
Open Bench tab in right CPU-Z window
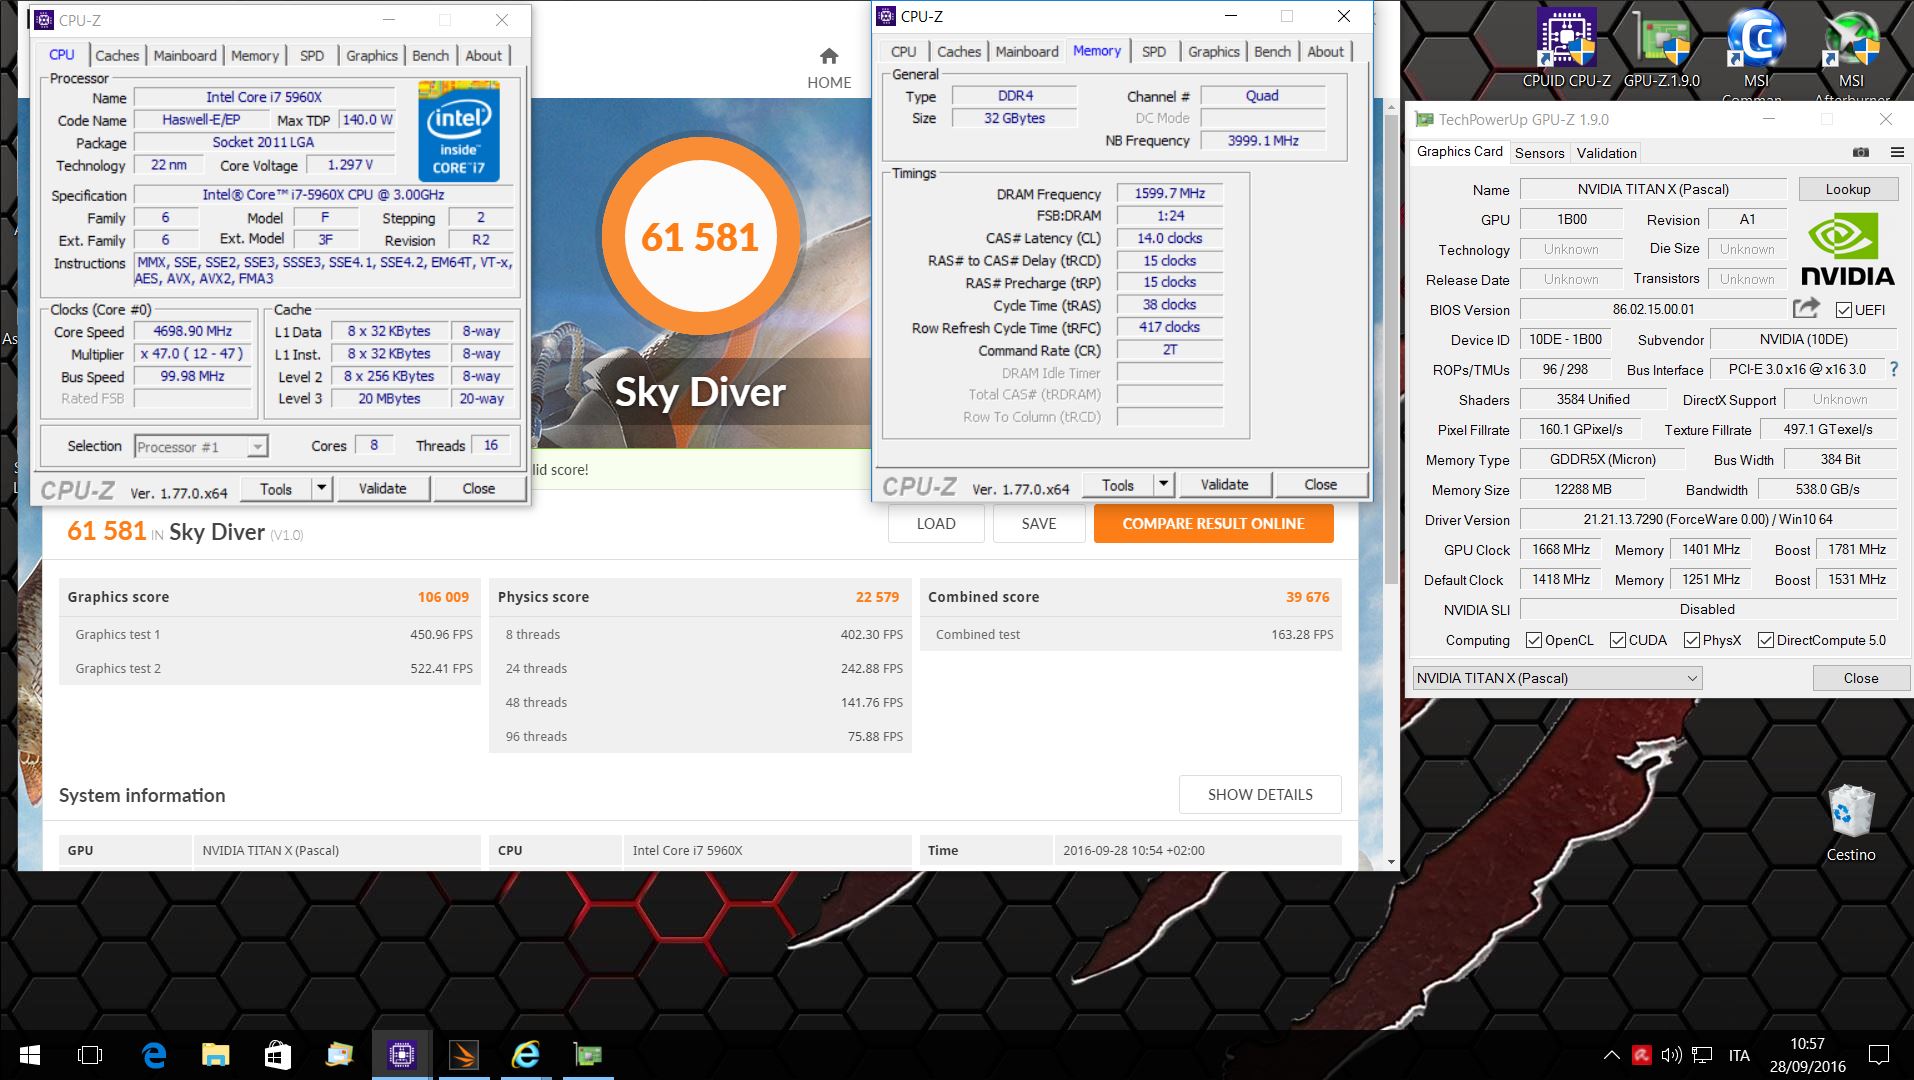tap(1272, 52)
